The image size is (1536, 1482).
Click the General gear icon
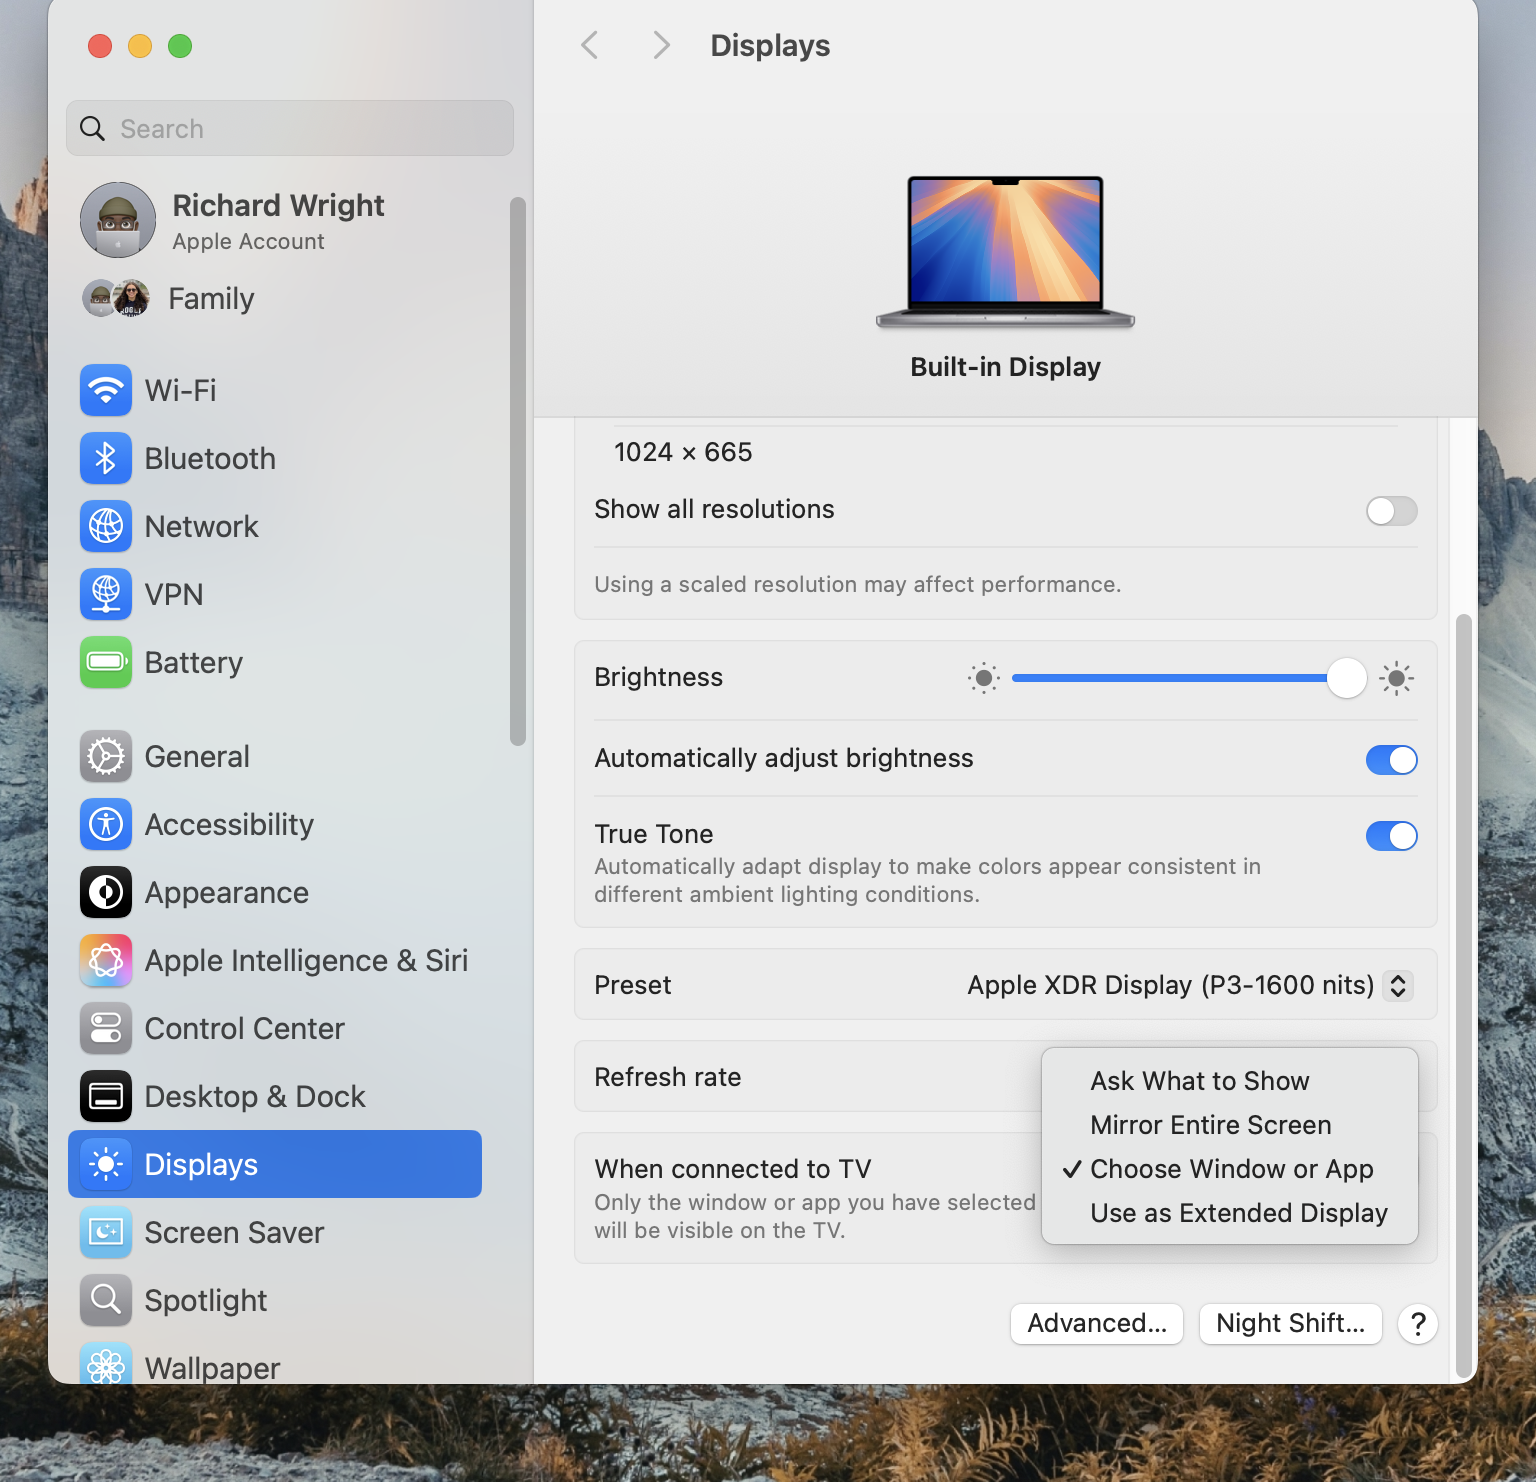pyautogui.click(x=106, y=756)
